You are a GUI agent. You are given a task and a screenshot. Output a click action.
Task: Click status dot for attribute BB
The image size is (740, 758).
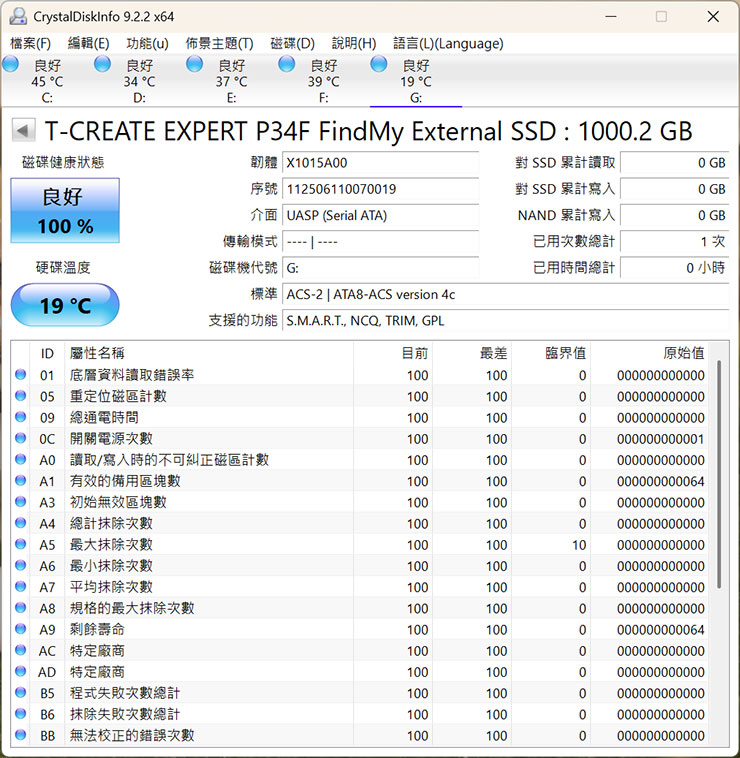(20, 735)
